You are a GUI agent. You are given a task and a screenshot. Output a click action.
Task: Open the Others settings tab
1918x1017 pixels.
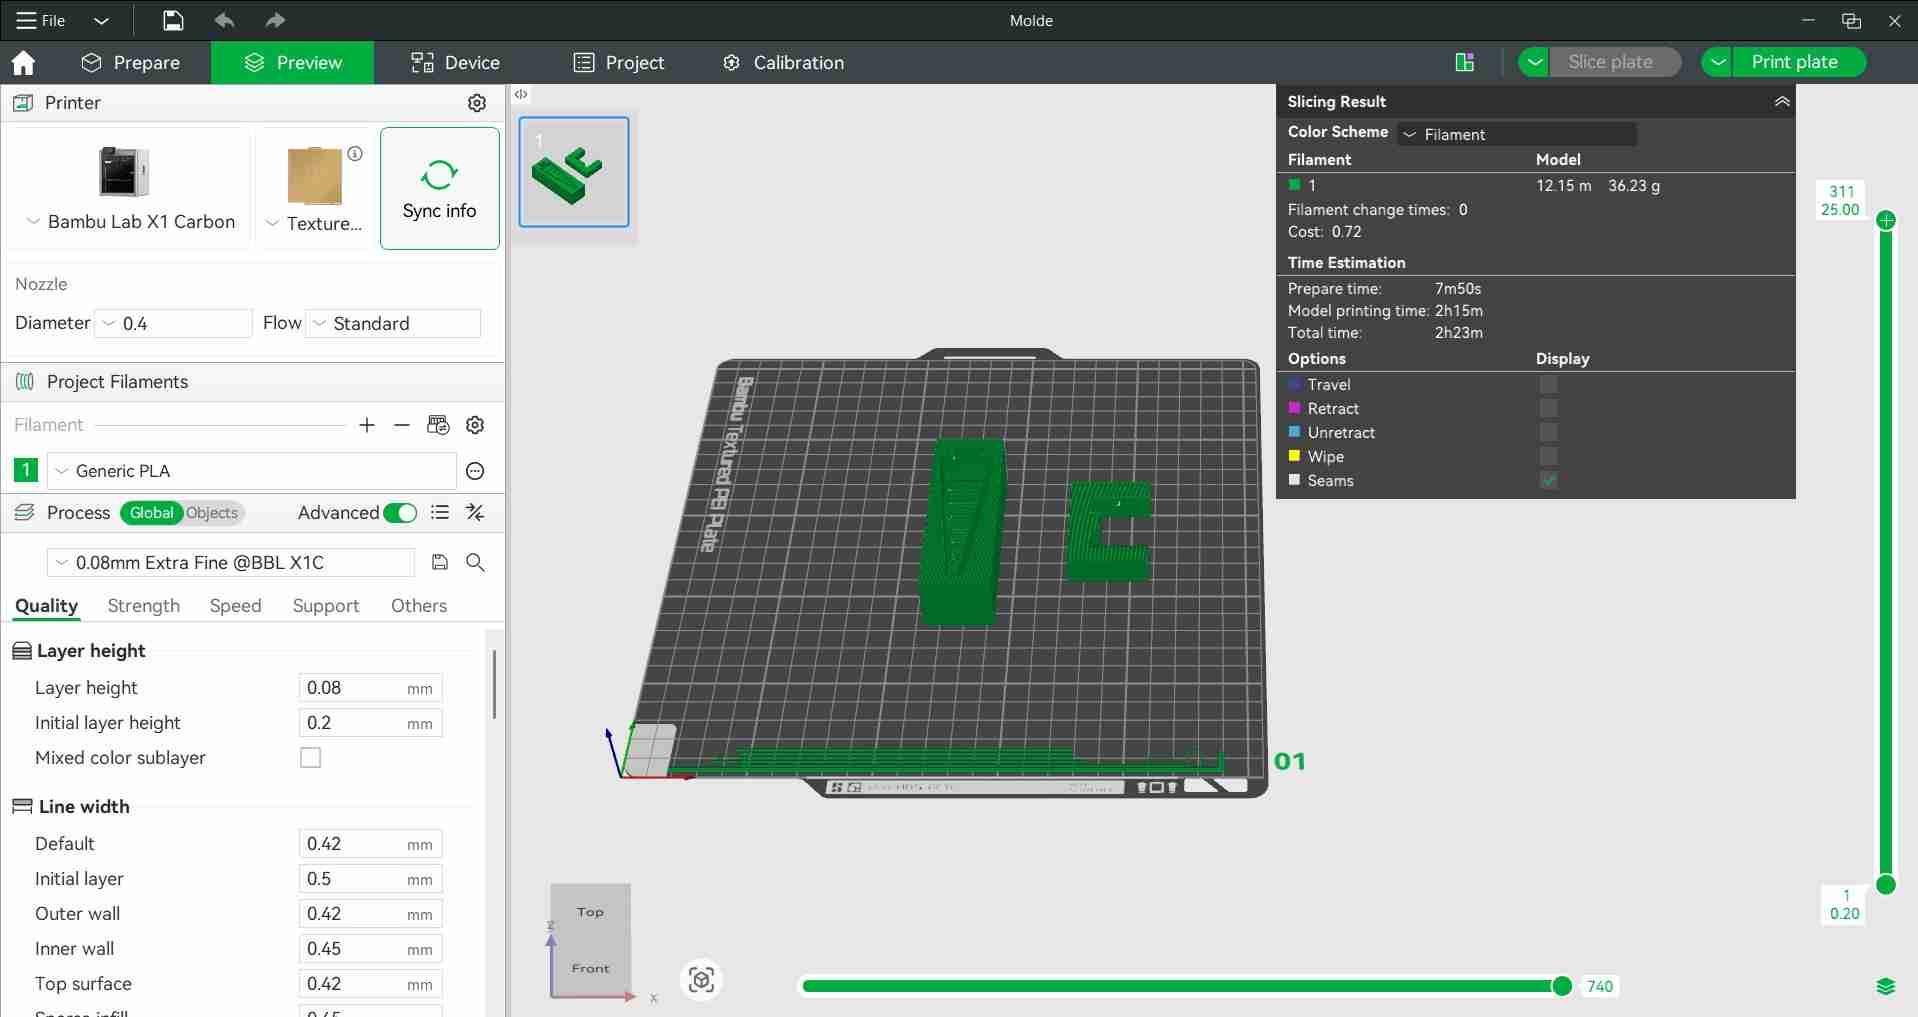pyautogui.click(x=419, y=606)
